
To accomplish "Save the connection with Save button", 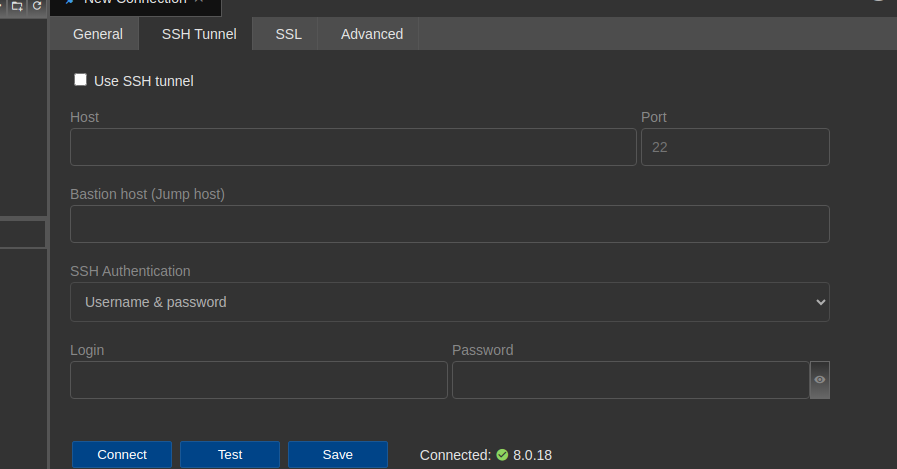I will coord(338,455).
